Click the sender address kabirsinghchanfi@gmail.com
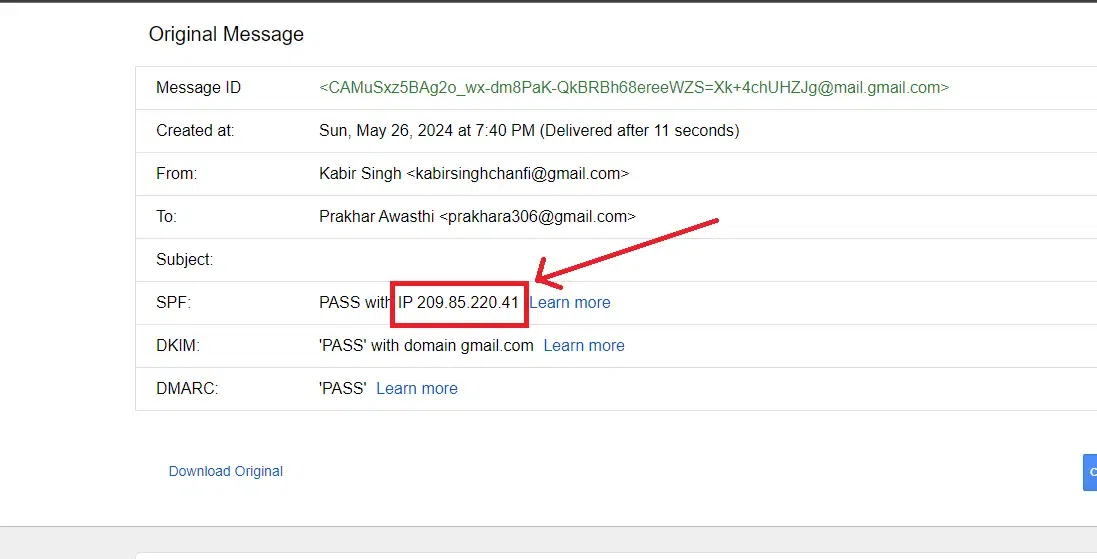The width and height of the screenshot is (1097, 559). tap(517, 173)
